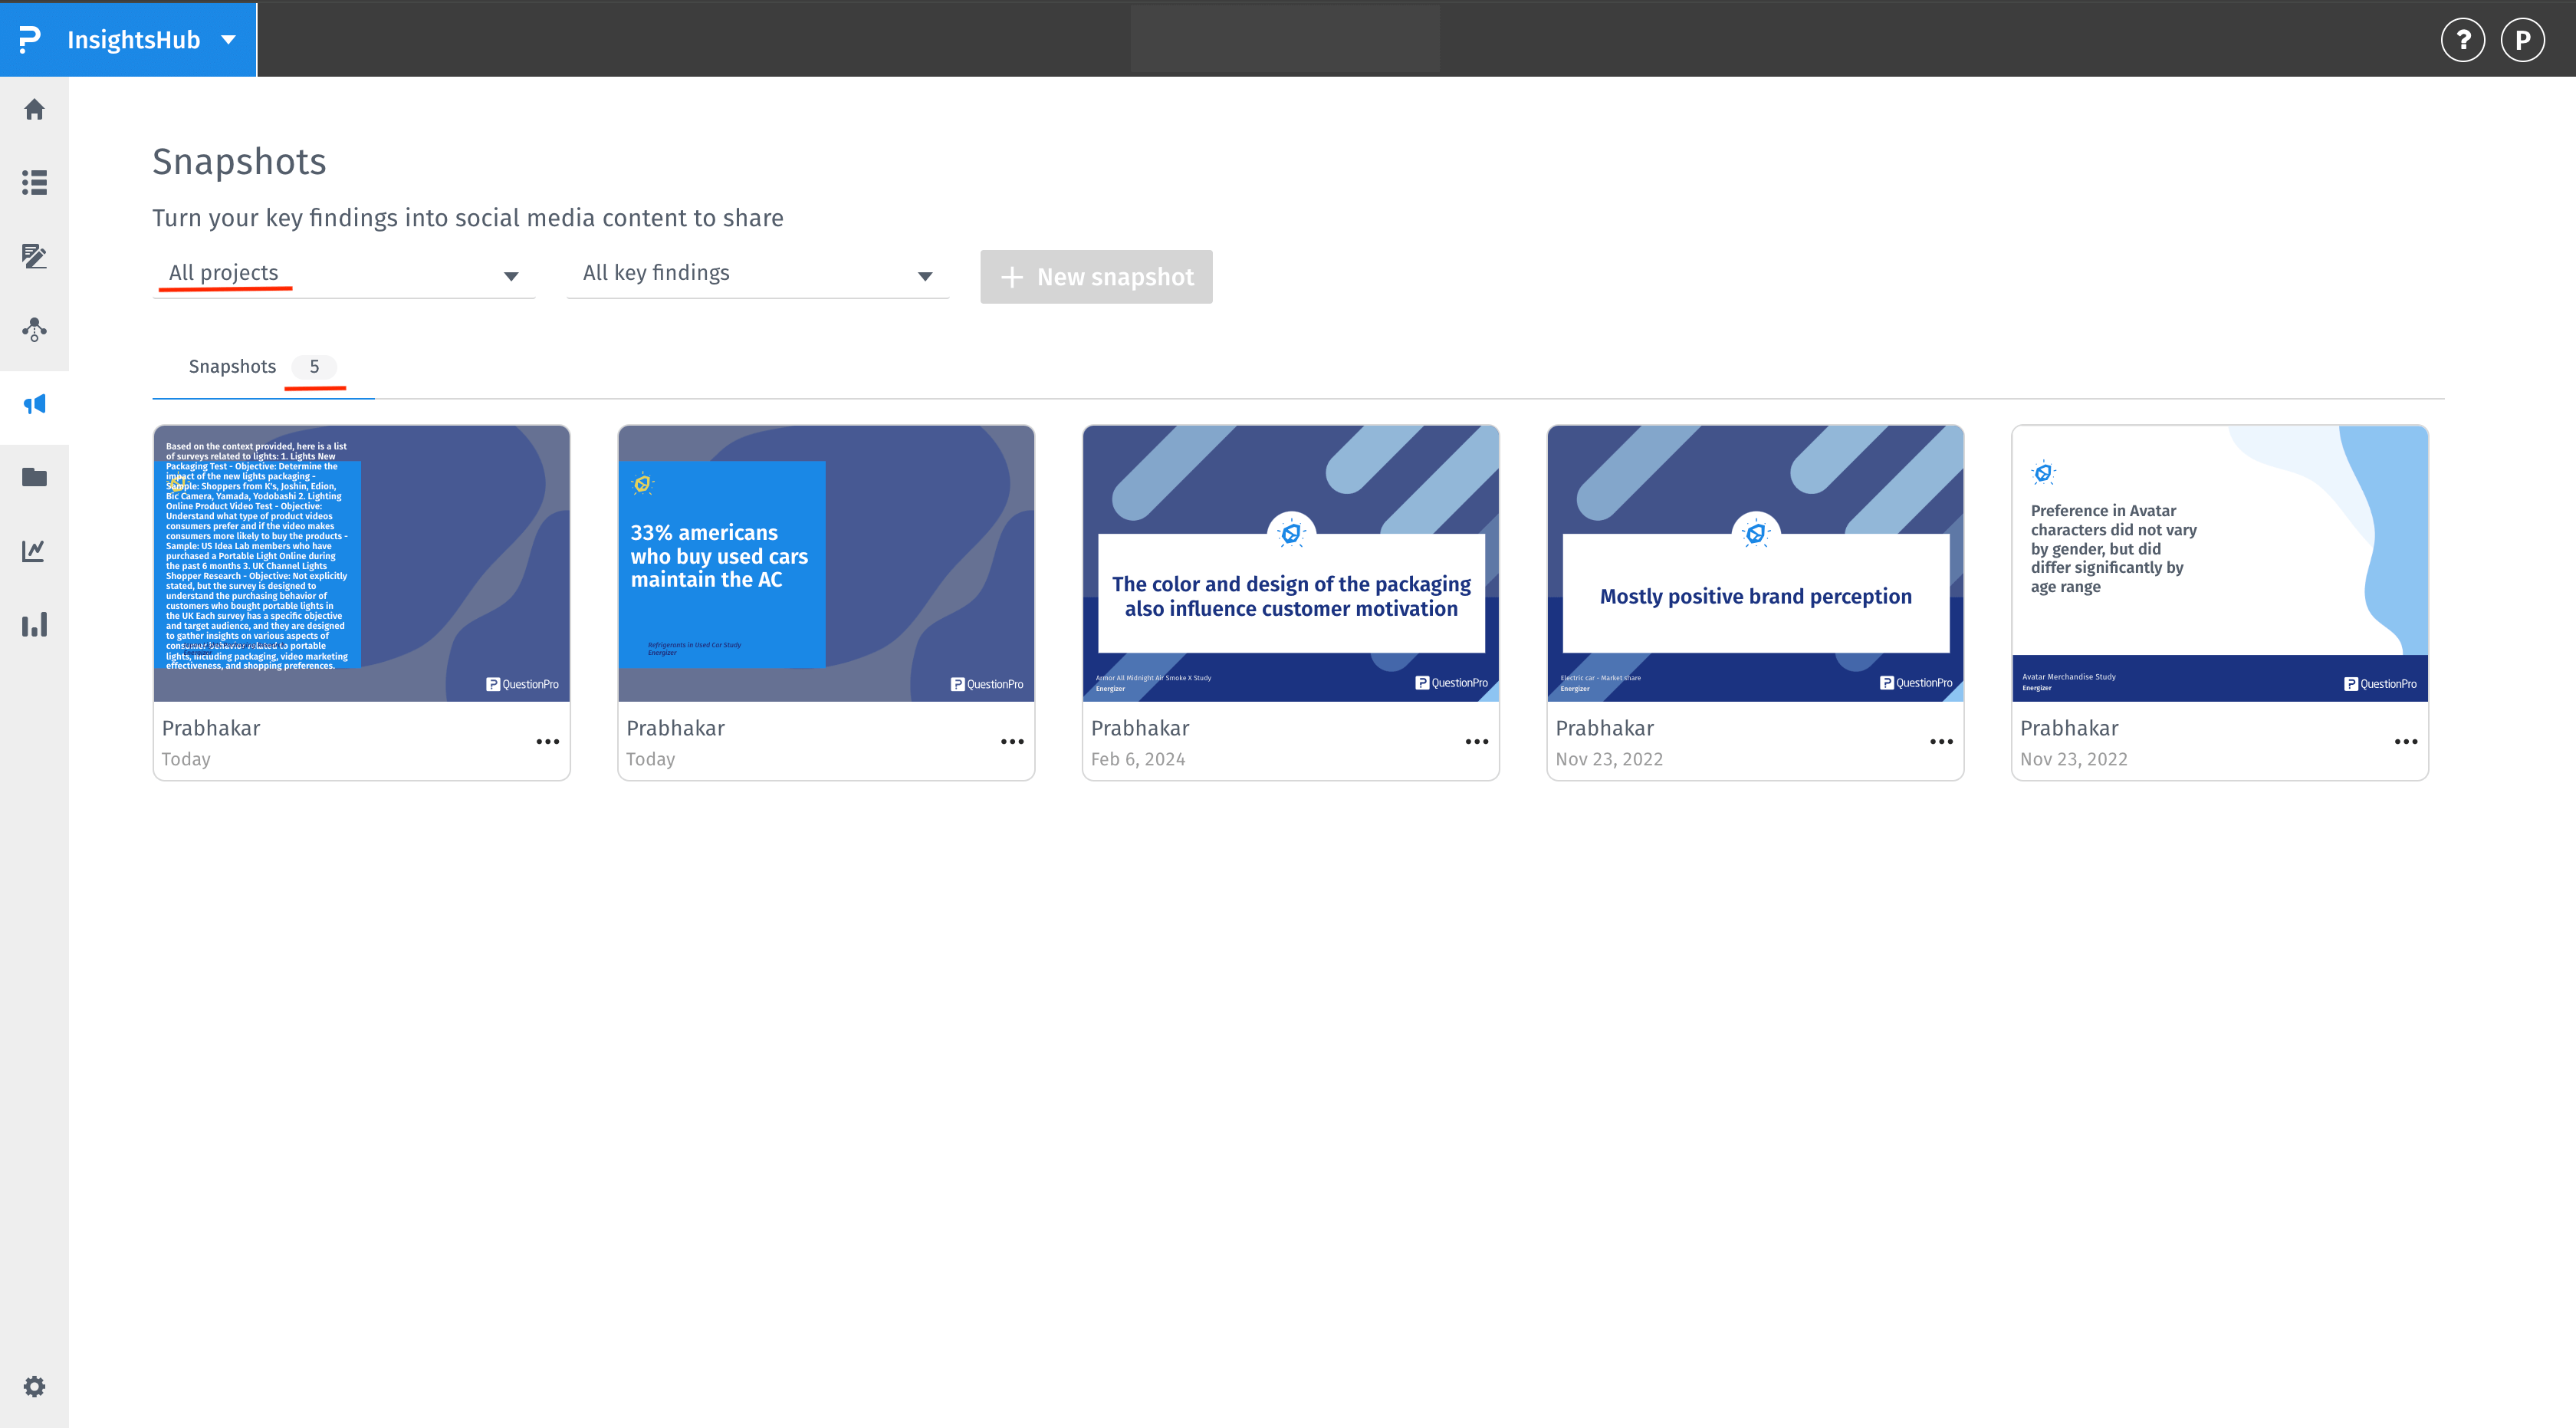The width and height of the screenshot is (2576, 1428).
Task: Click the line chart sidebar icon
Action: (34, 551)
